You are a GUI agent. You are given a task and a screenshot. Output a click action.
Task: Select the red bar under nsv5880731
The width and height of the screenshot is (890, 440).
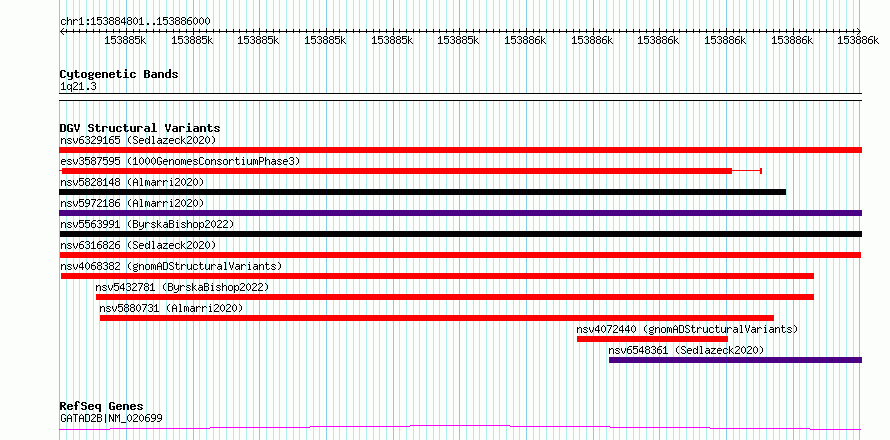pos(436,318)
